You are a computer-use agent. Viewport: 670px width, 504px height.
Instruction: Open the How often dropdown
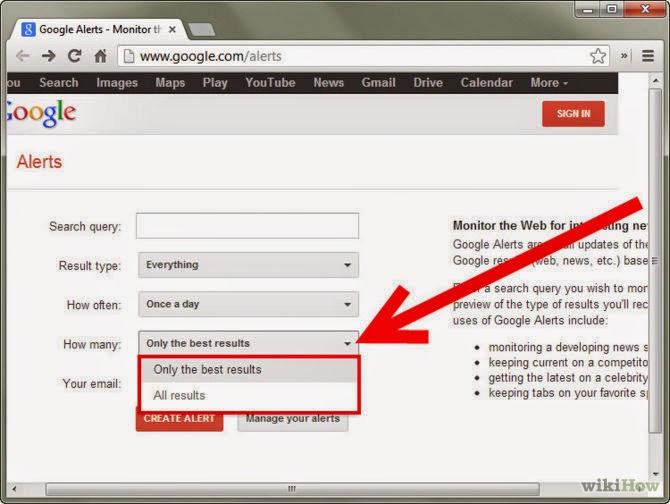click(248, 304)
